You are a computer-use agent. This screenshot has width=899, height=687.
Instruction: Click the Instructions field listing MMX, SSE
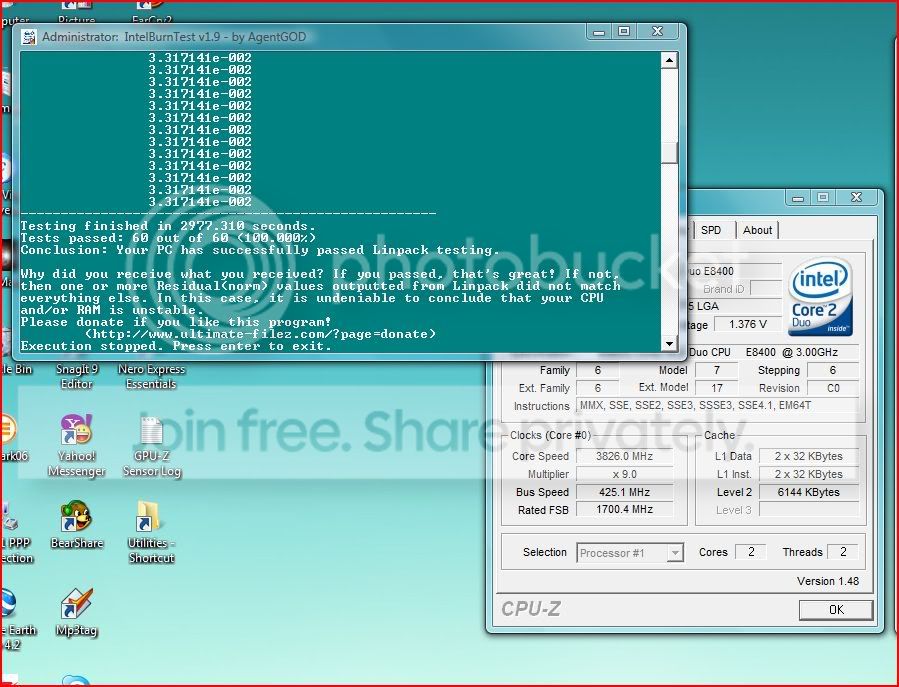717,405
